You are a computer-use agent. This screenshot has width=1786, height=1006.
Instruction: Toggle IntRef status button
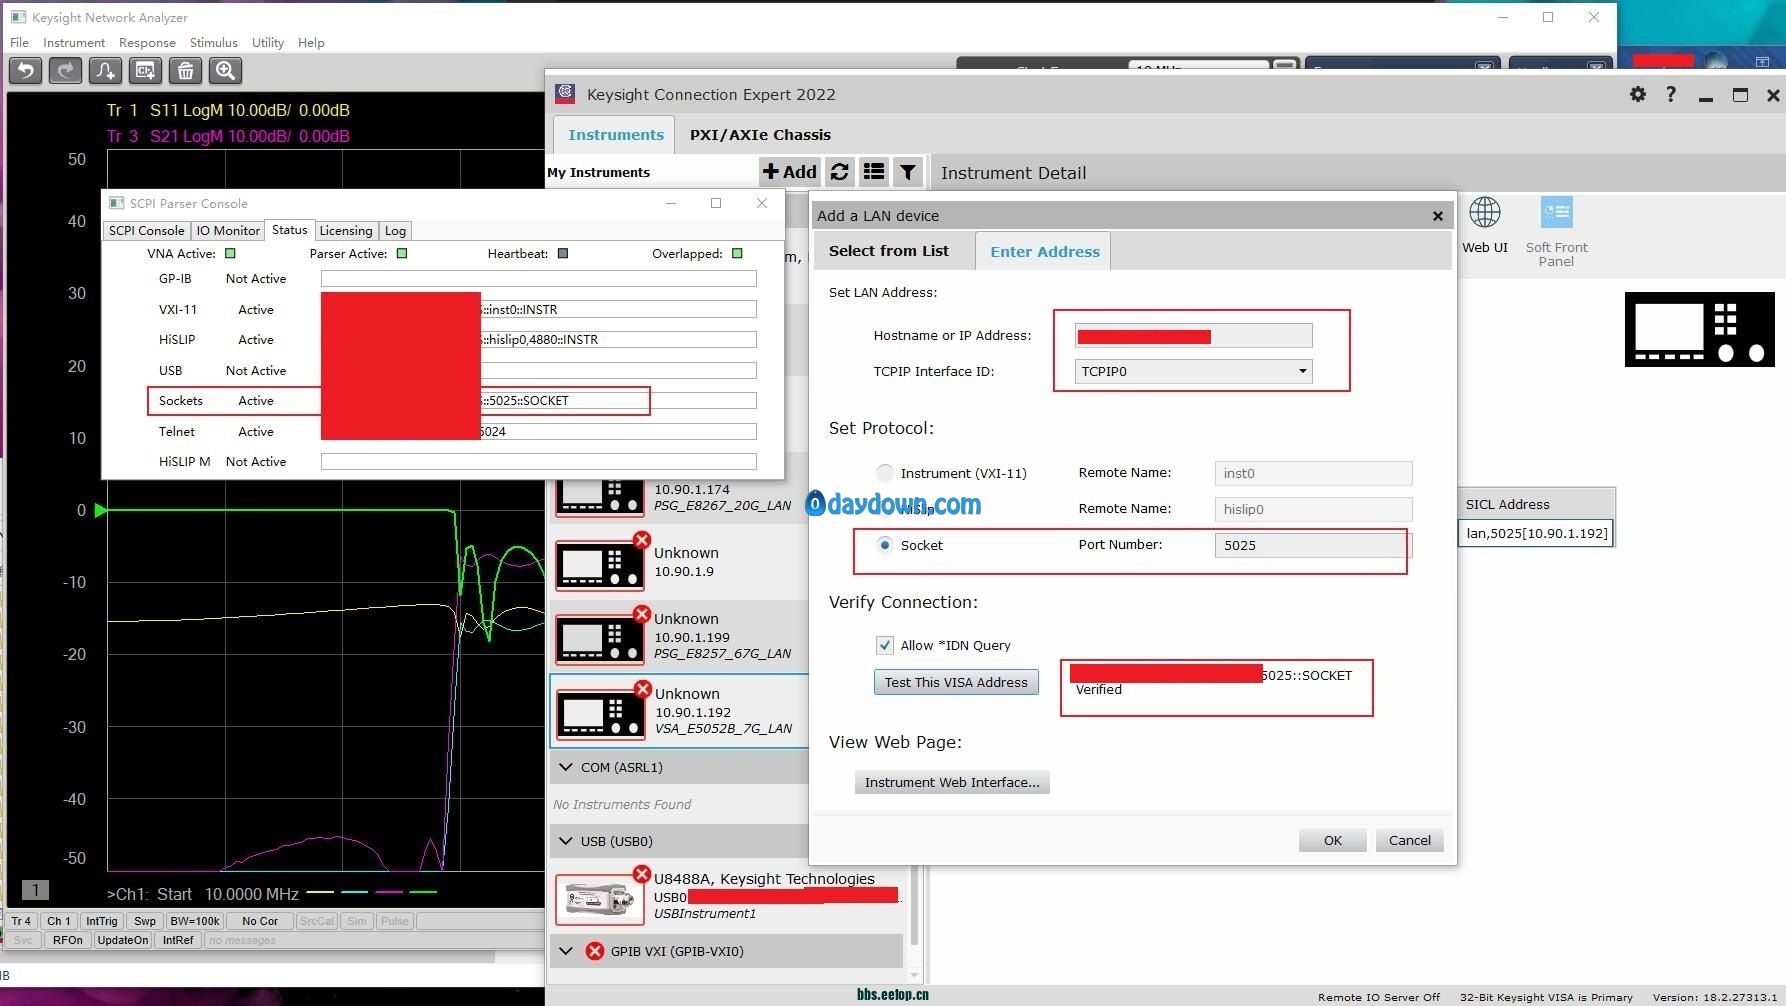point(178,940)
